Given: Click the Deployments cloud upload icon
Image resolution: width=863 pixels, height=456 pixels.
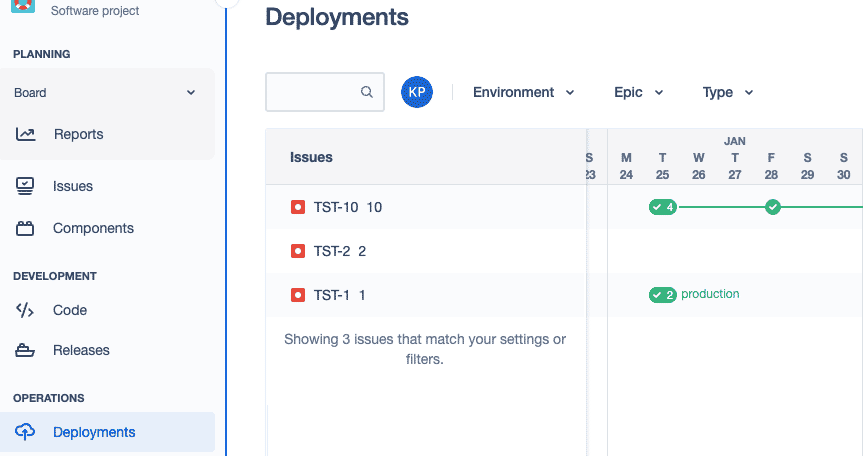Looking at the screenshot, I should pos(26,432).
